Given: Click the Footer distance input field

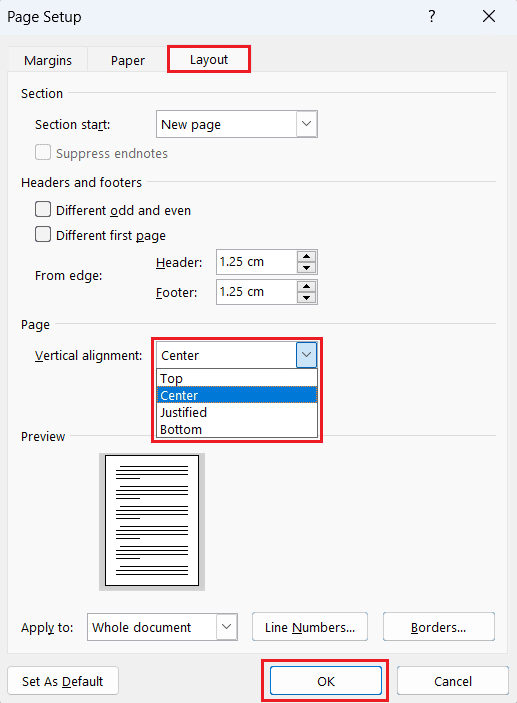Looking at the screenshot, I should point(256,292).
